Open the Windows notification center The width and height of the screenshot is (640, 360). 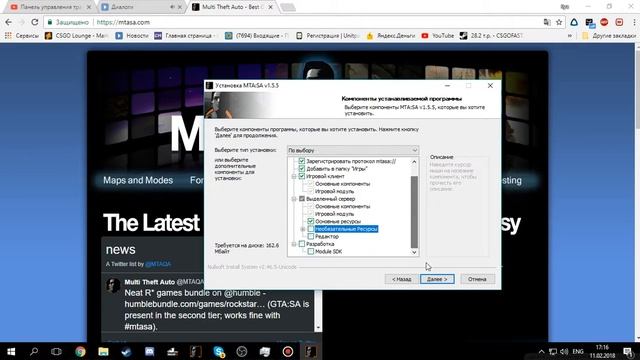[x=629, y=351]
